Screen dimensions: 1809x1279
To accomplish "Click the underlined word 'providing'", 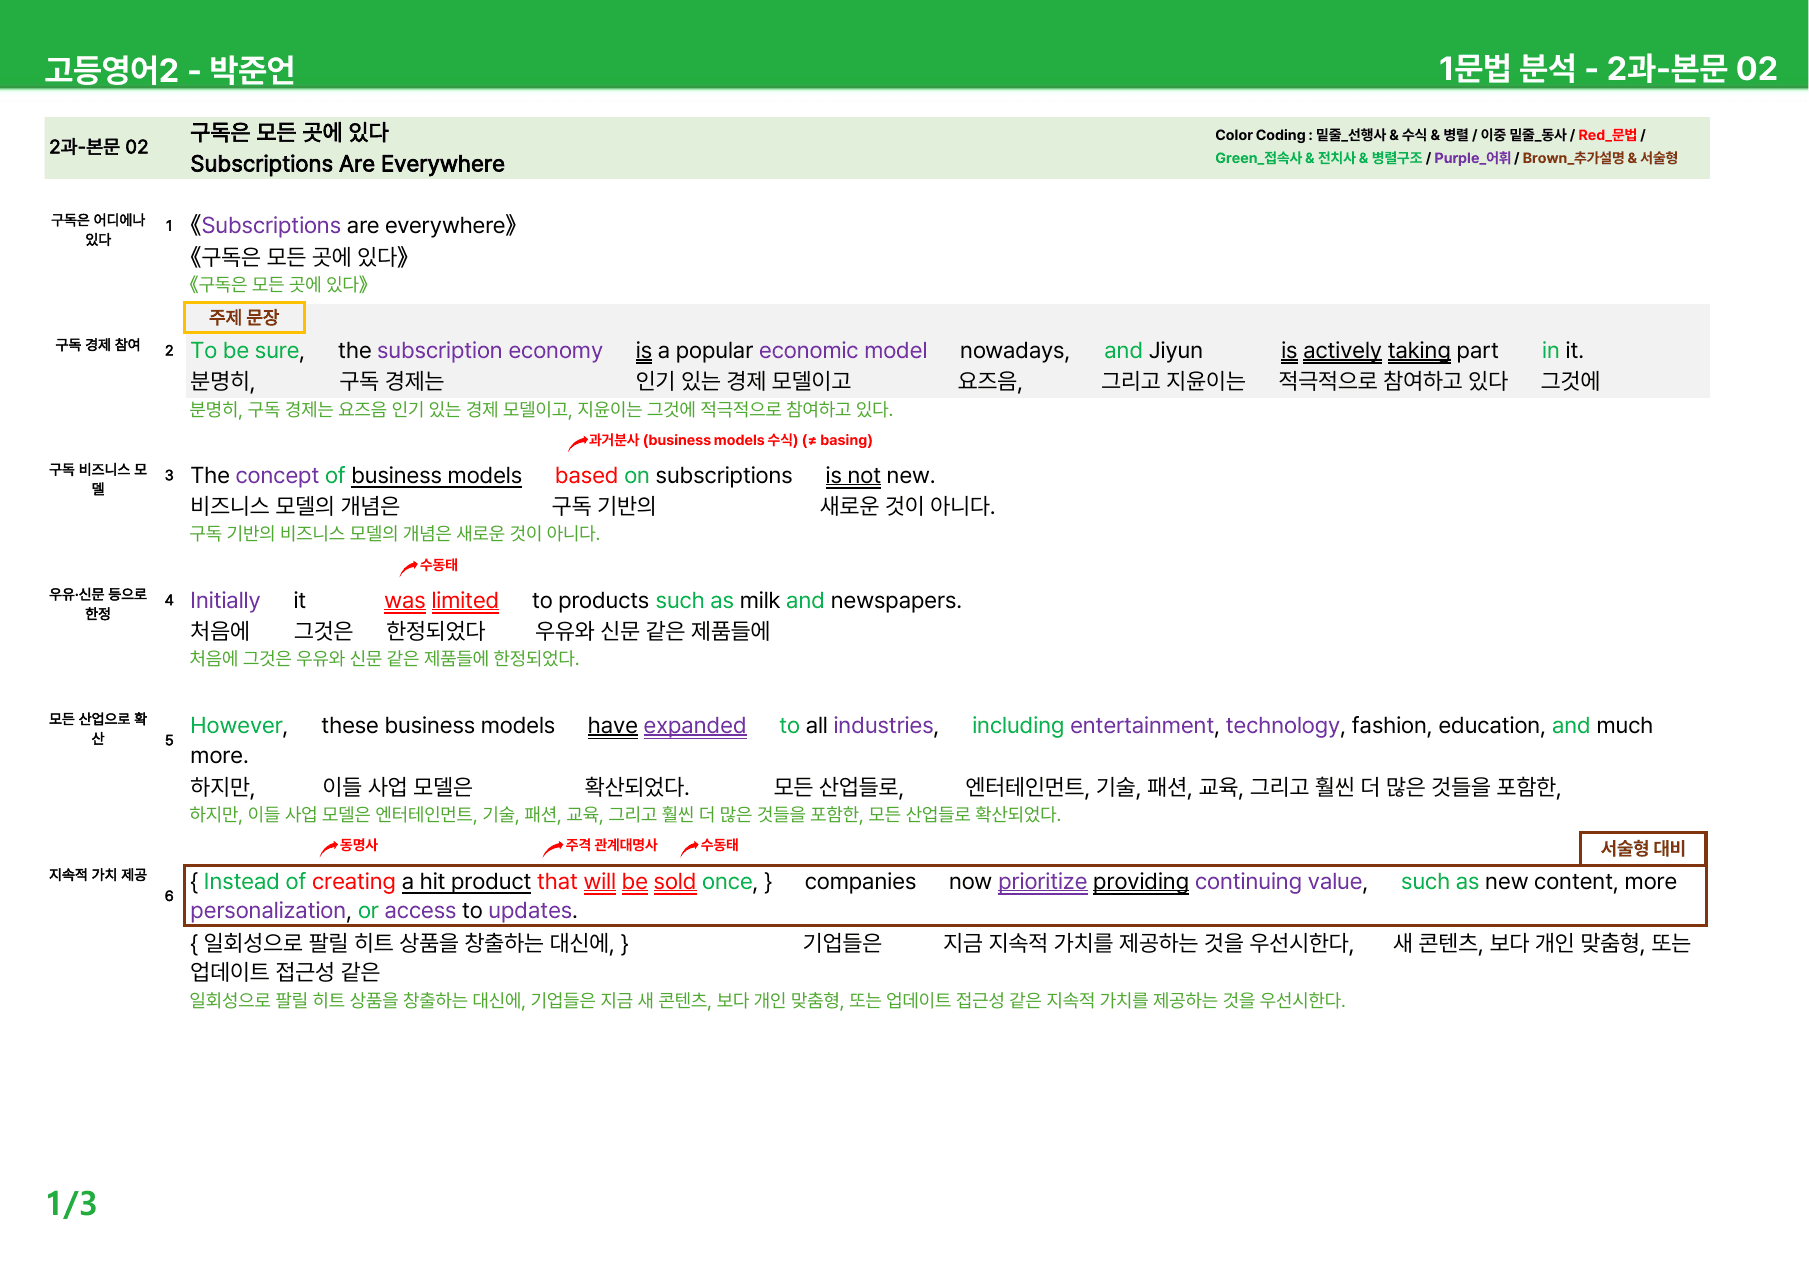I will (1141, 882).
